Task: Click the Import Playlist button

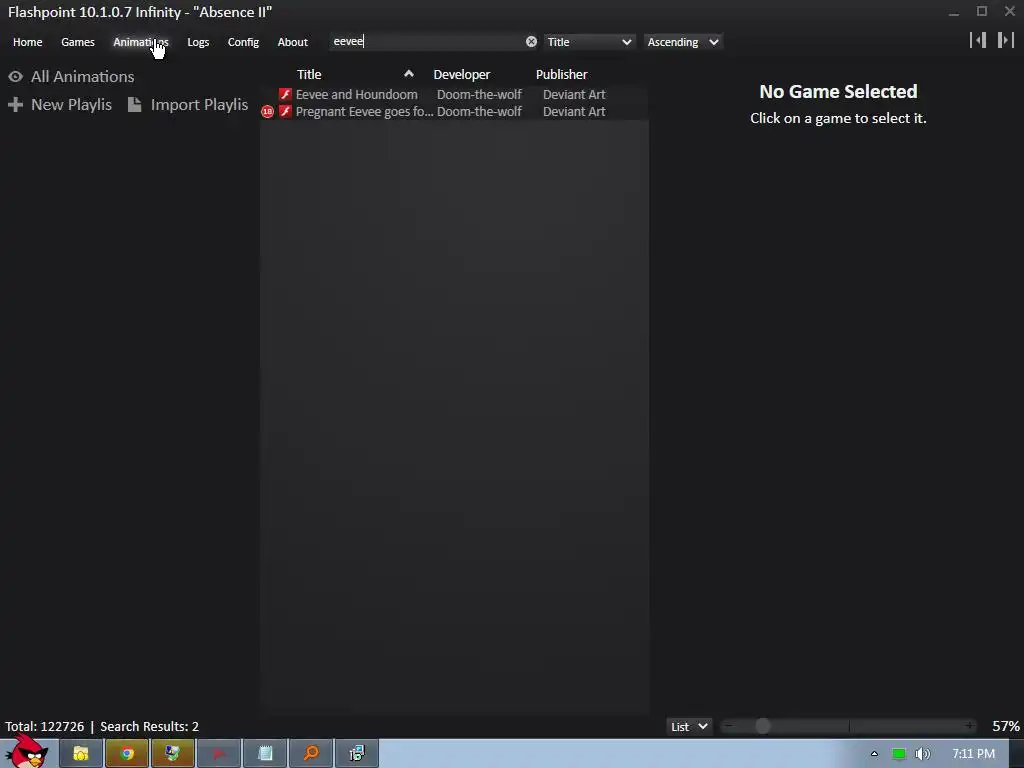Action: coord(188,104)
